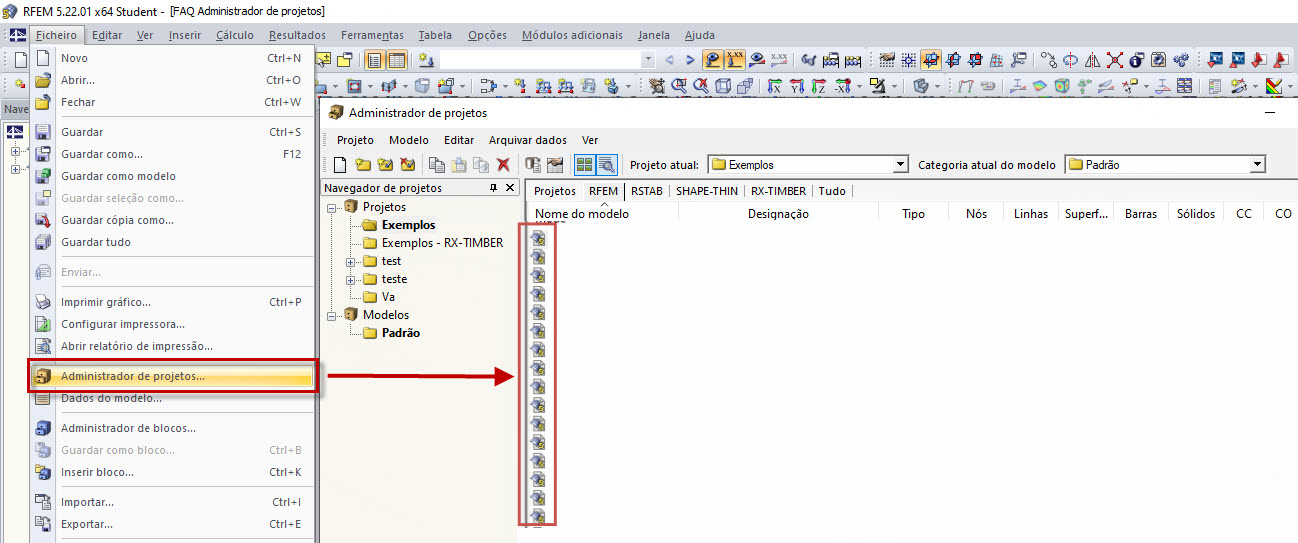The width and height of the screenshot is (1298, 543).
Task: Click the paste clipboard icon in project manager toolbar
Action: click(x=458, y=165)
